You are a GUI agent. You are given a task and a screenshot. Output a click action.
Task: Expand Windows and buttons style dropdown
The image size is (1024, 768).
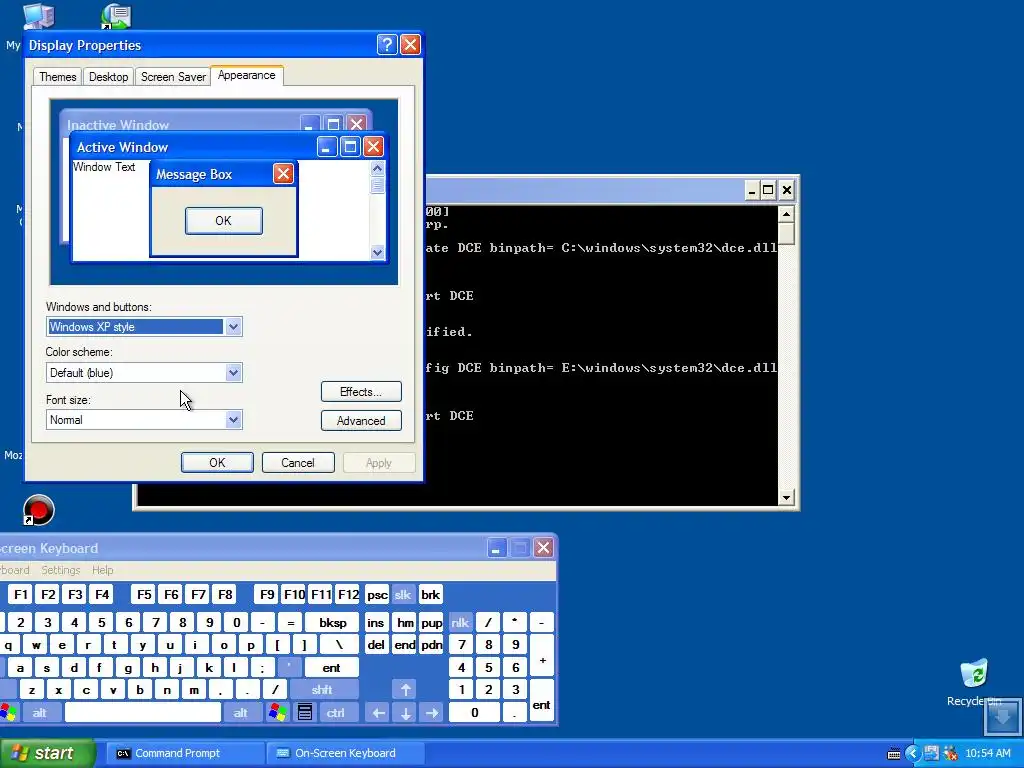coord(233,327)
